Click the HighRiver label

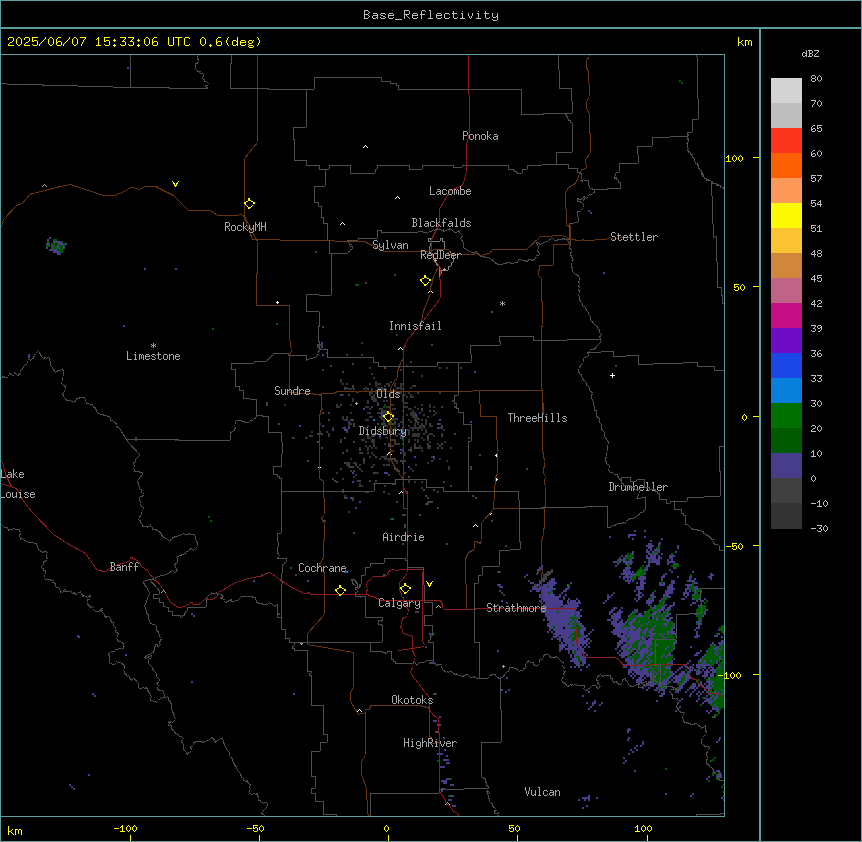[x=430, y=743]
